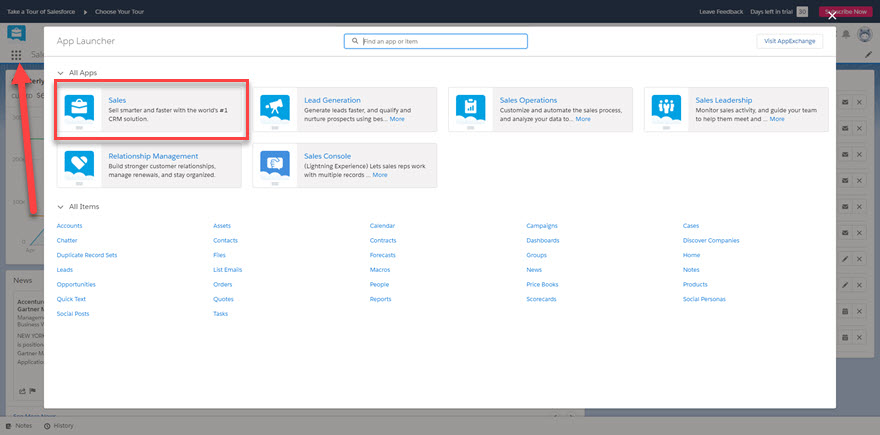Open Relationship Management heart icon
Screen dimensions: 880x435
(x=79, y=164)
